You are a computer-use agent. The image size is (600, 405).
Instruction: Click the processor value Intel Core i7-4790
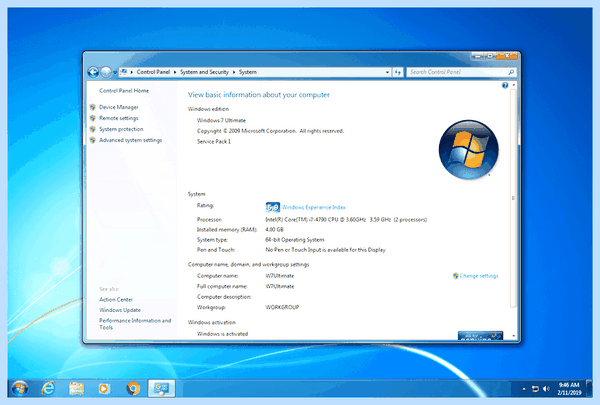pyautogui.click(x=346, y=220)
